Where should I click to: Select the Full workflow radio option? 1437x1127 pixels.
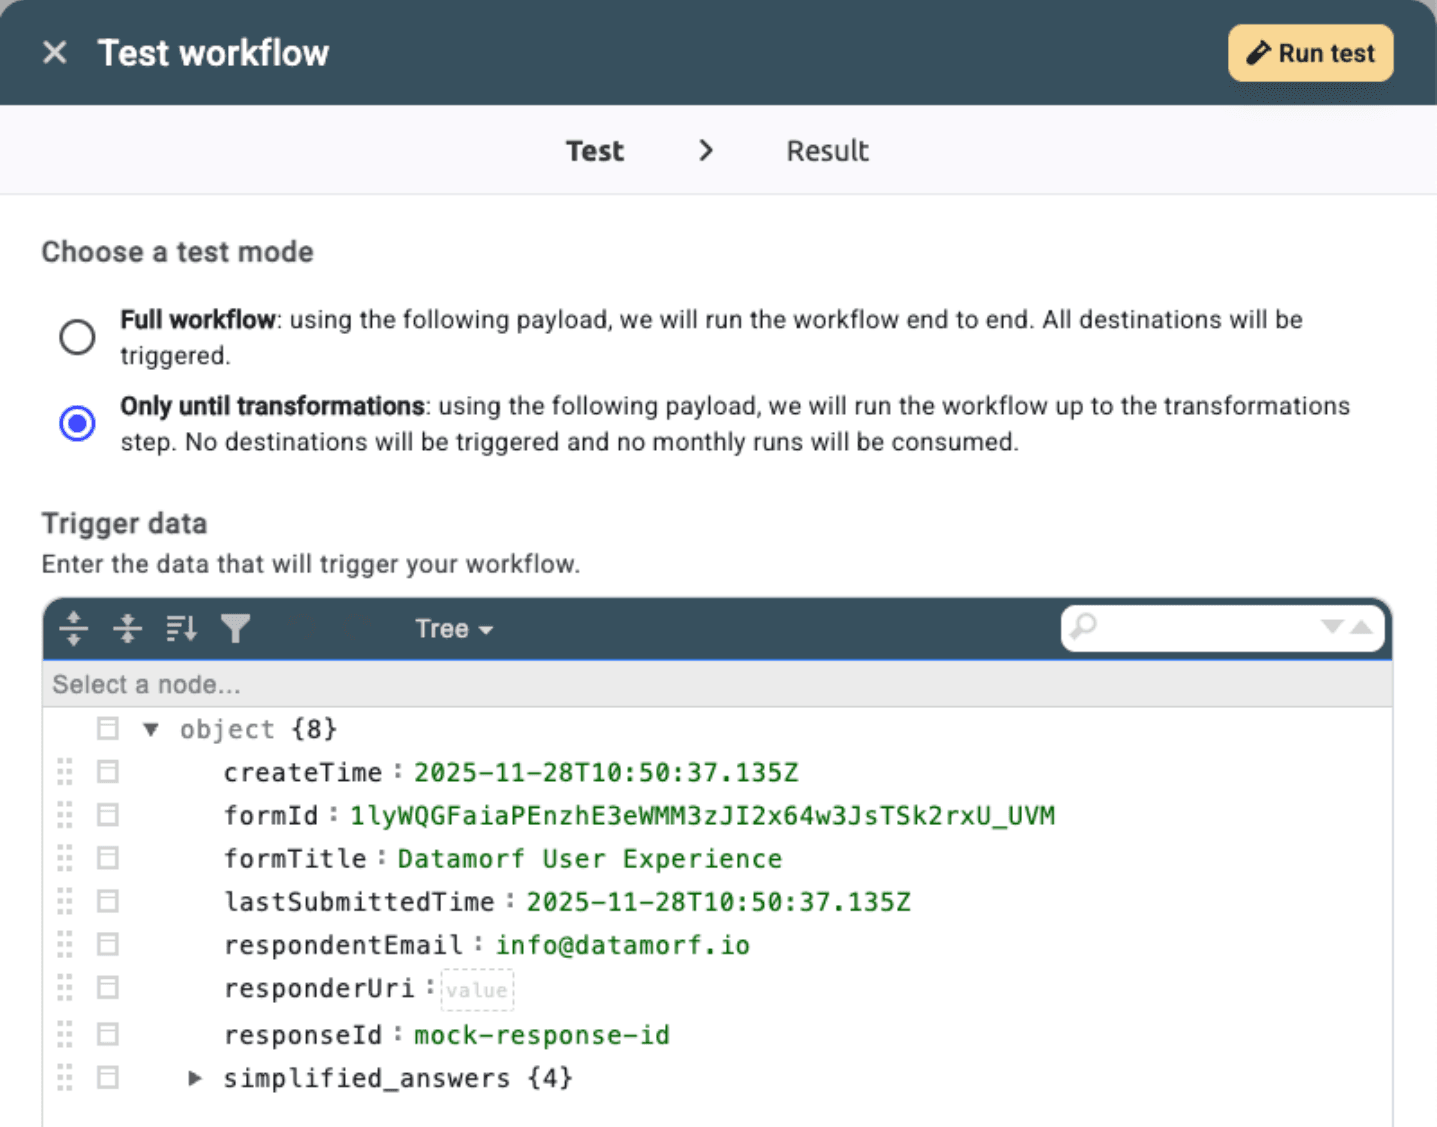click(77, 337)
